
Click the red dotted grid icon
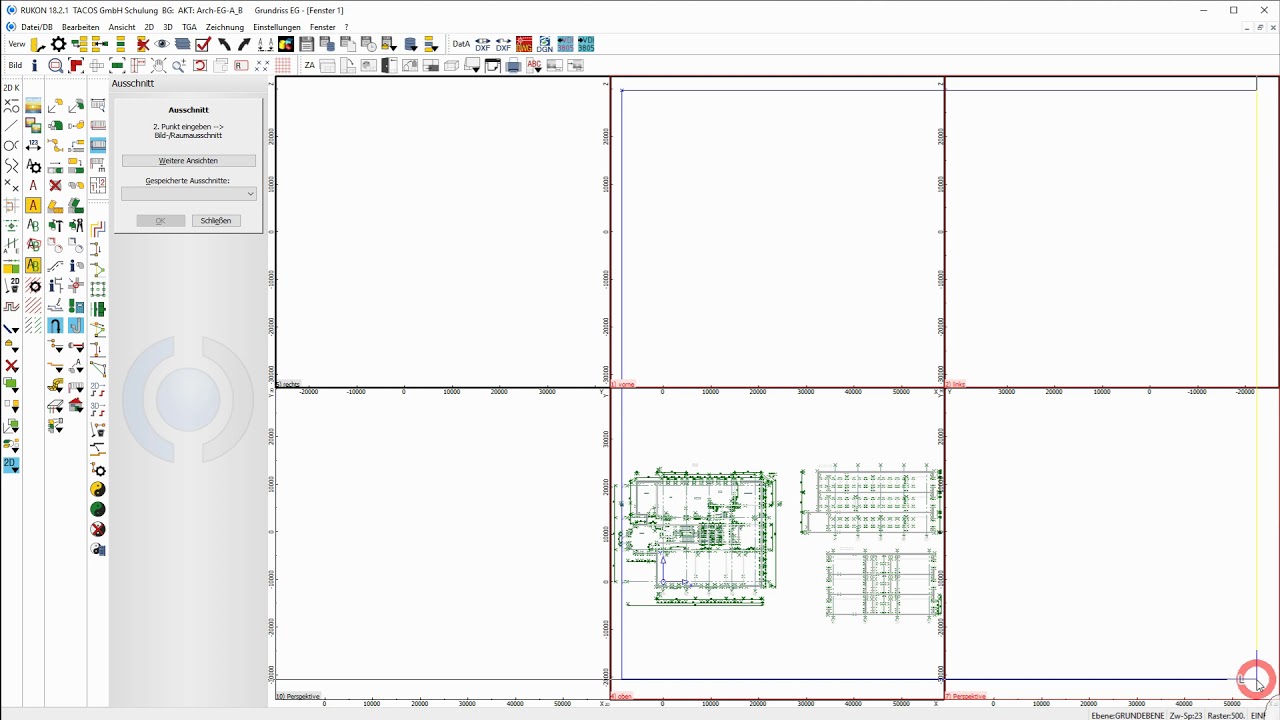coord(283,65)
